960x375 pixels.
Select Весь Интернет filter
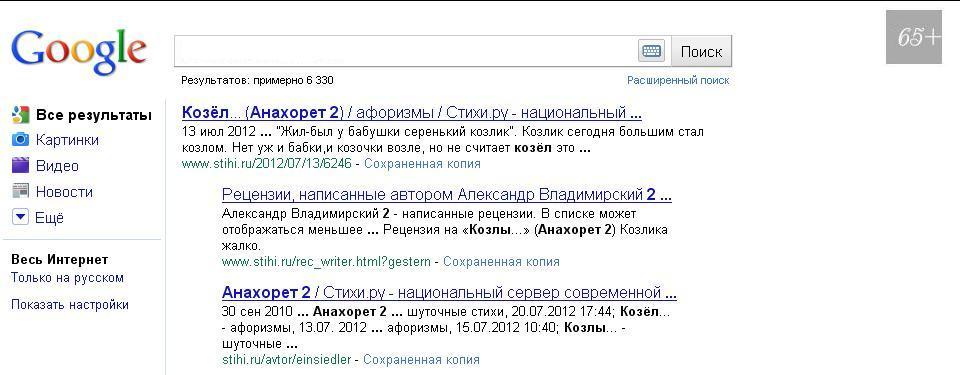pos(59,260)
